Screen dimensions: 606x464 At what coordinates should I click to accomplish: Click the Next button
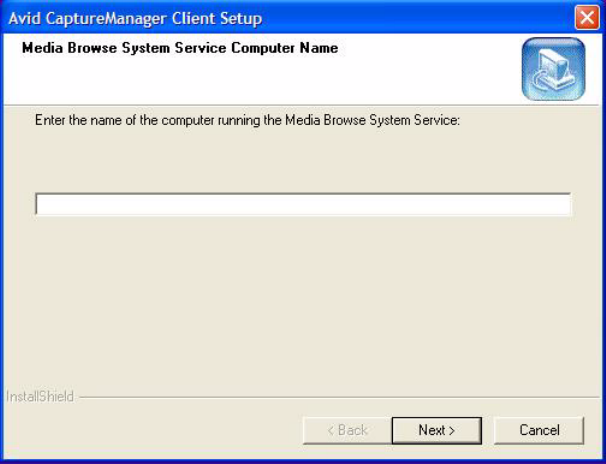436,430
